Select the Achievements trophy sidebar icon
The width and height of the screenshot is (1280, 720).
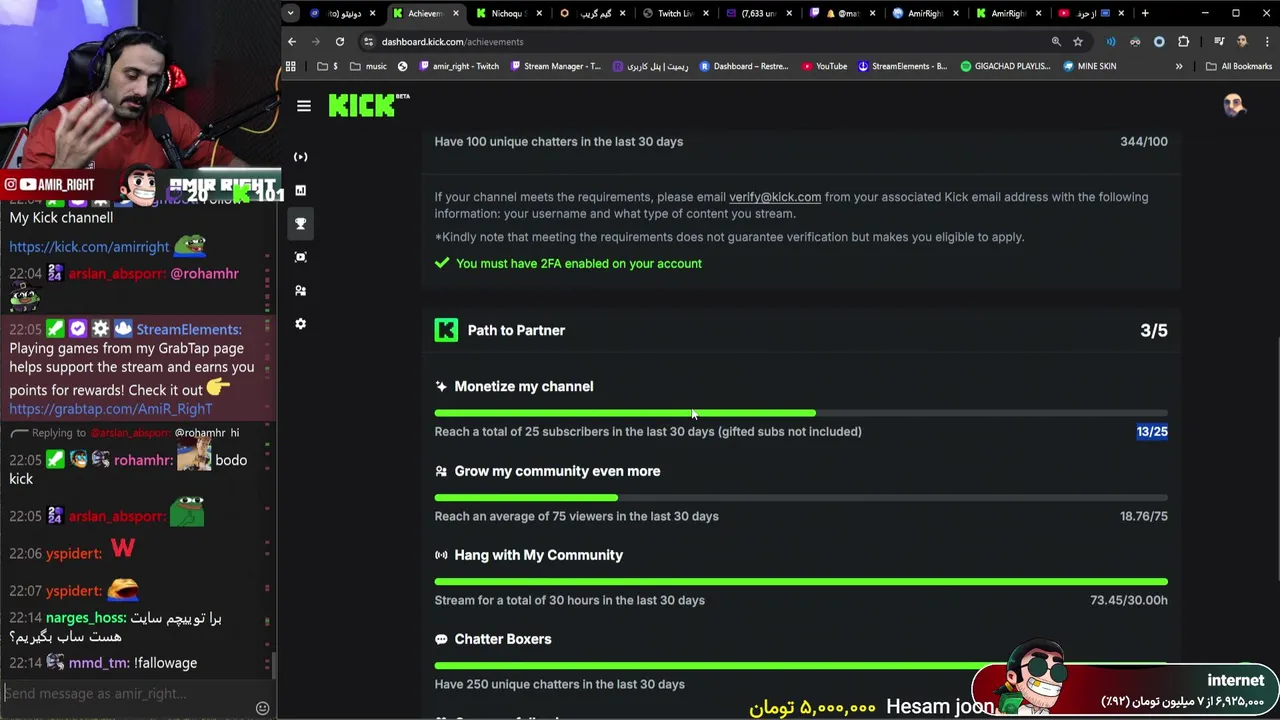[x=300, y=224]
